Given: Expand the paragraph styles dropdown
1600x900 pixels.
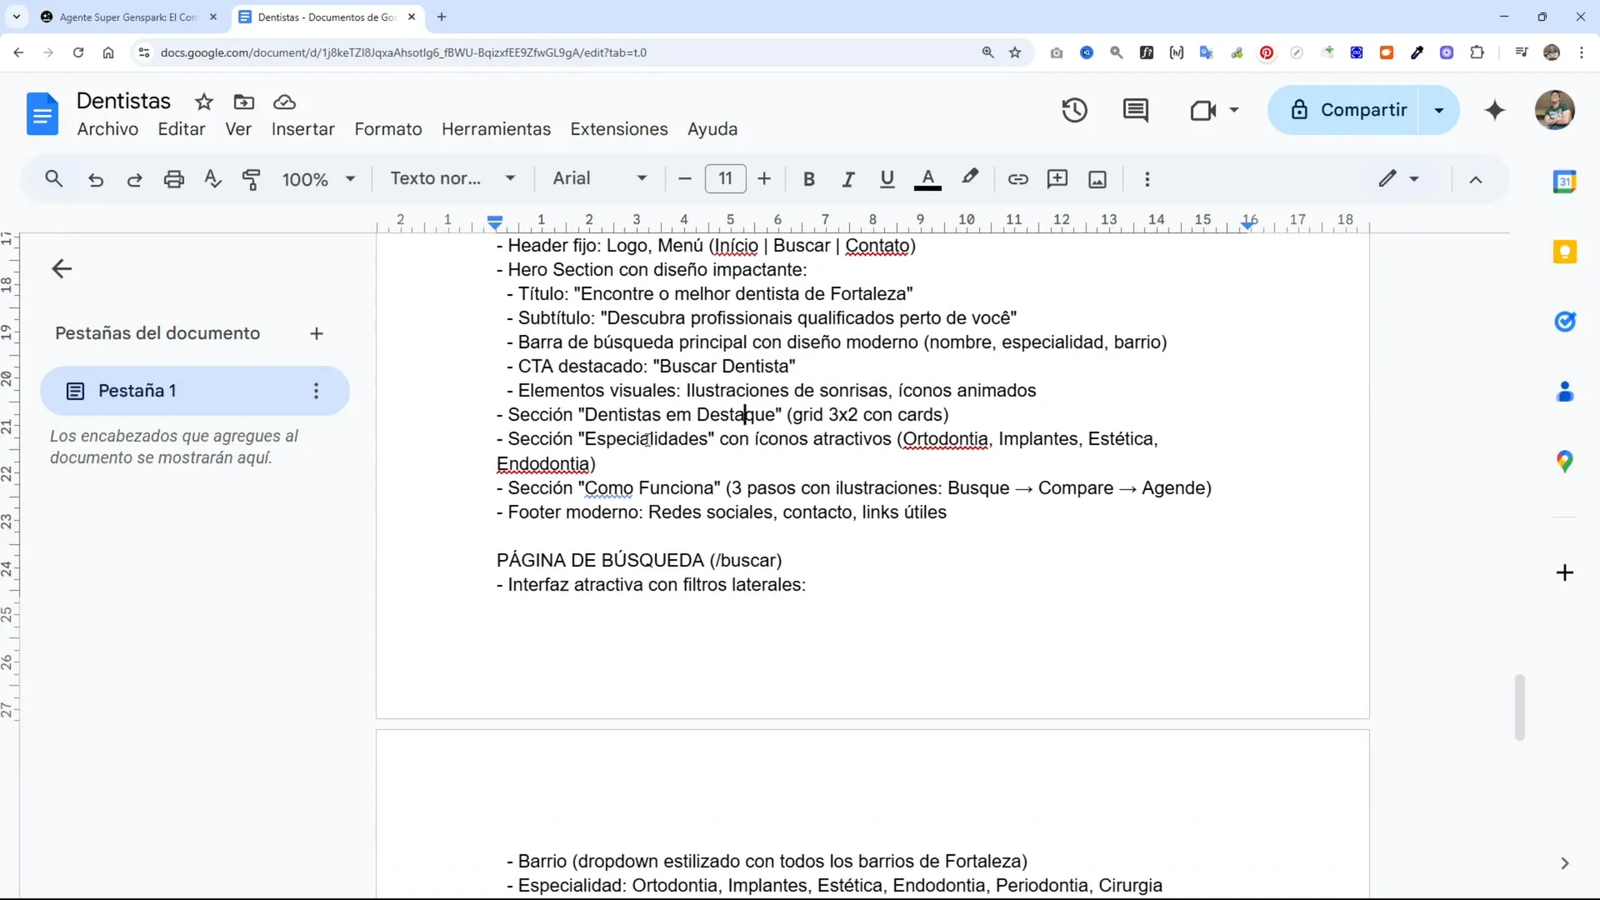Looking at the screenshot, I should pos(453,178).
